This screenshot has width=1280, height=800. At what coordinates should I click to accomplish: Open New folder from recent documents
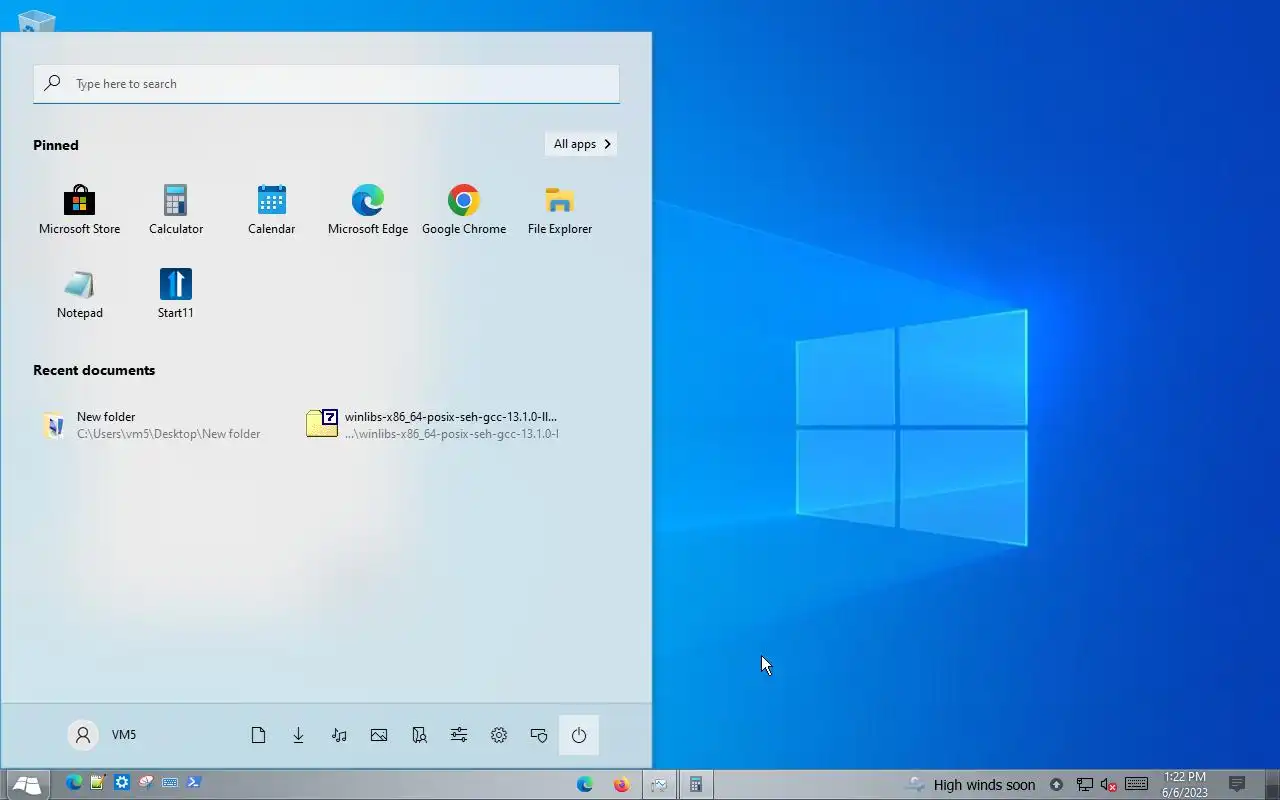pyautogui.click(x=152, y=425)
